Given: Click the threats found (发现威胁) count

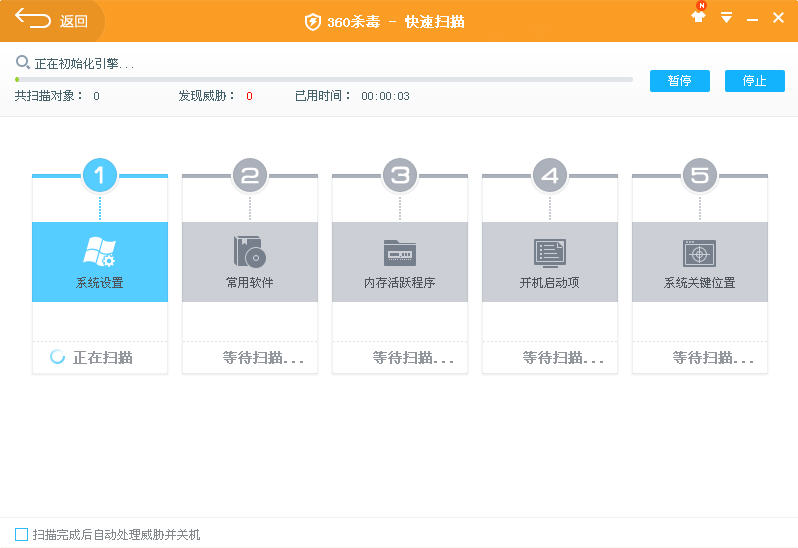Looking at the screenshot, I should point(249,96).
